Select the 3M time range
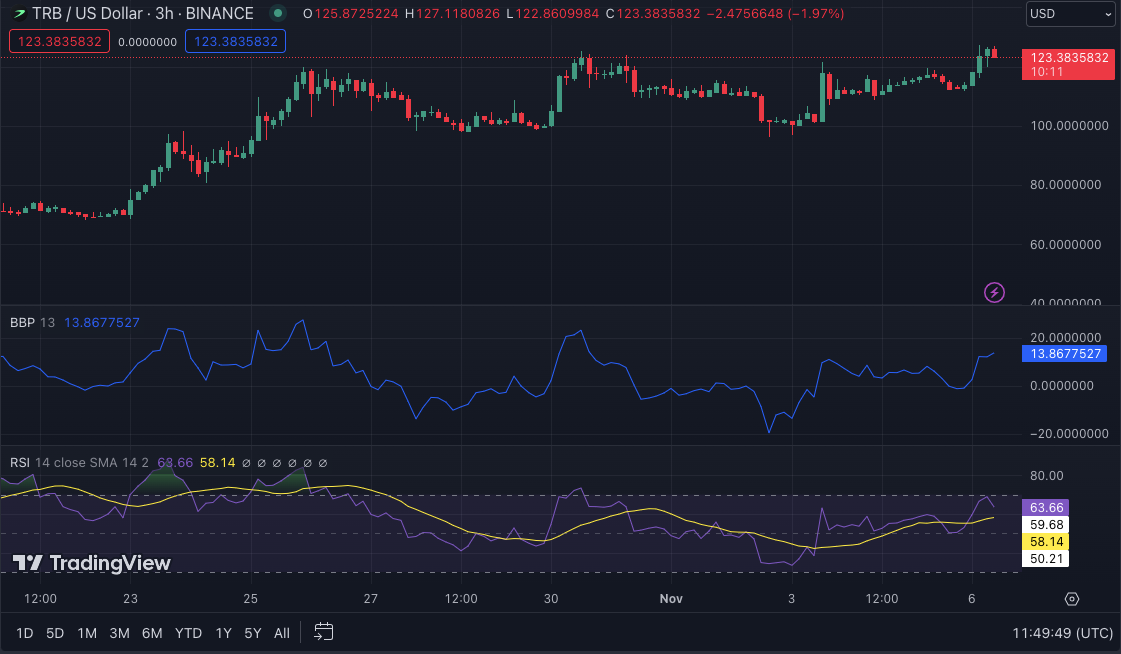The height and width of the screenshot is (654, 1121). pyautogui.click(x=119, y=633)
